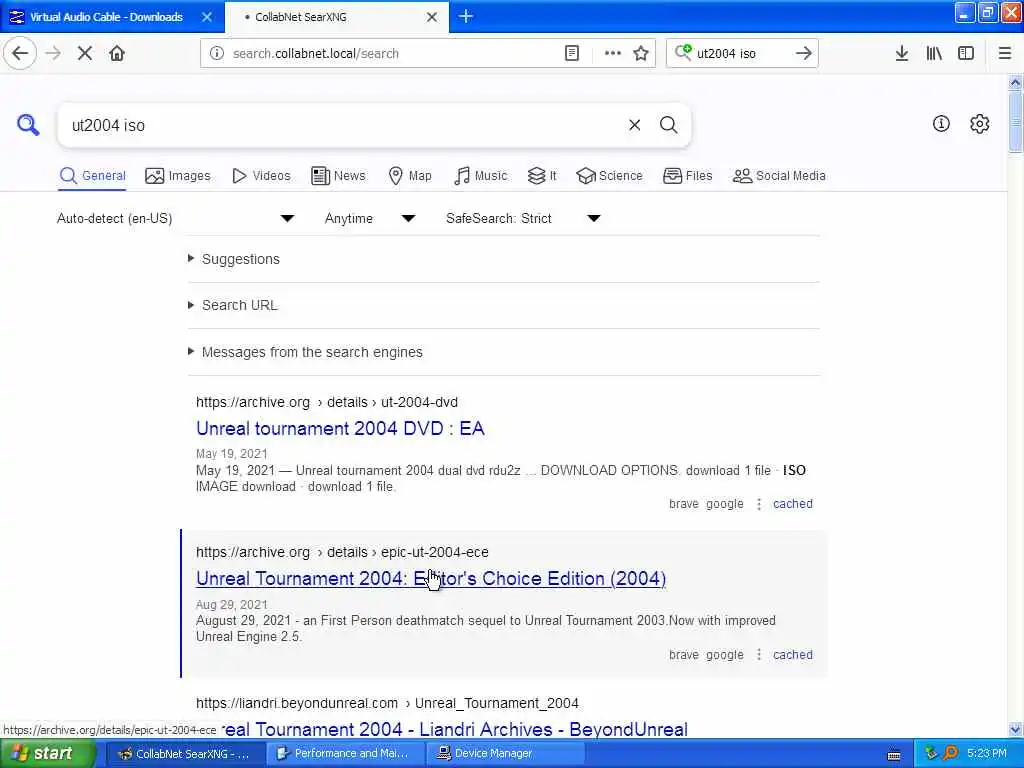Go back with the browser back arrow
The image size is (1024, 768).
[x=20, y=53]
